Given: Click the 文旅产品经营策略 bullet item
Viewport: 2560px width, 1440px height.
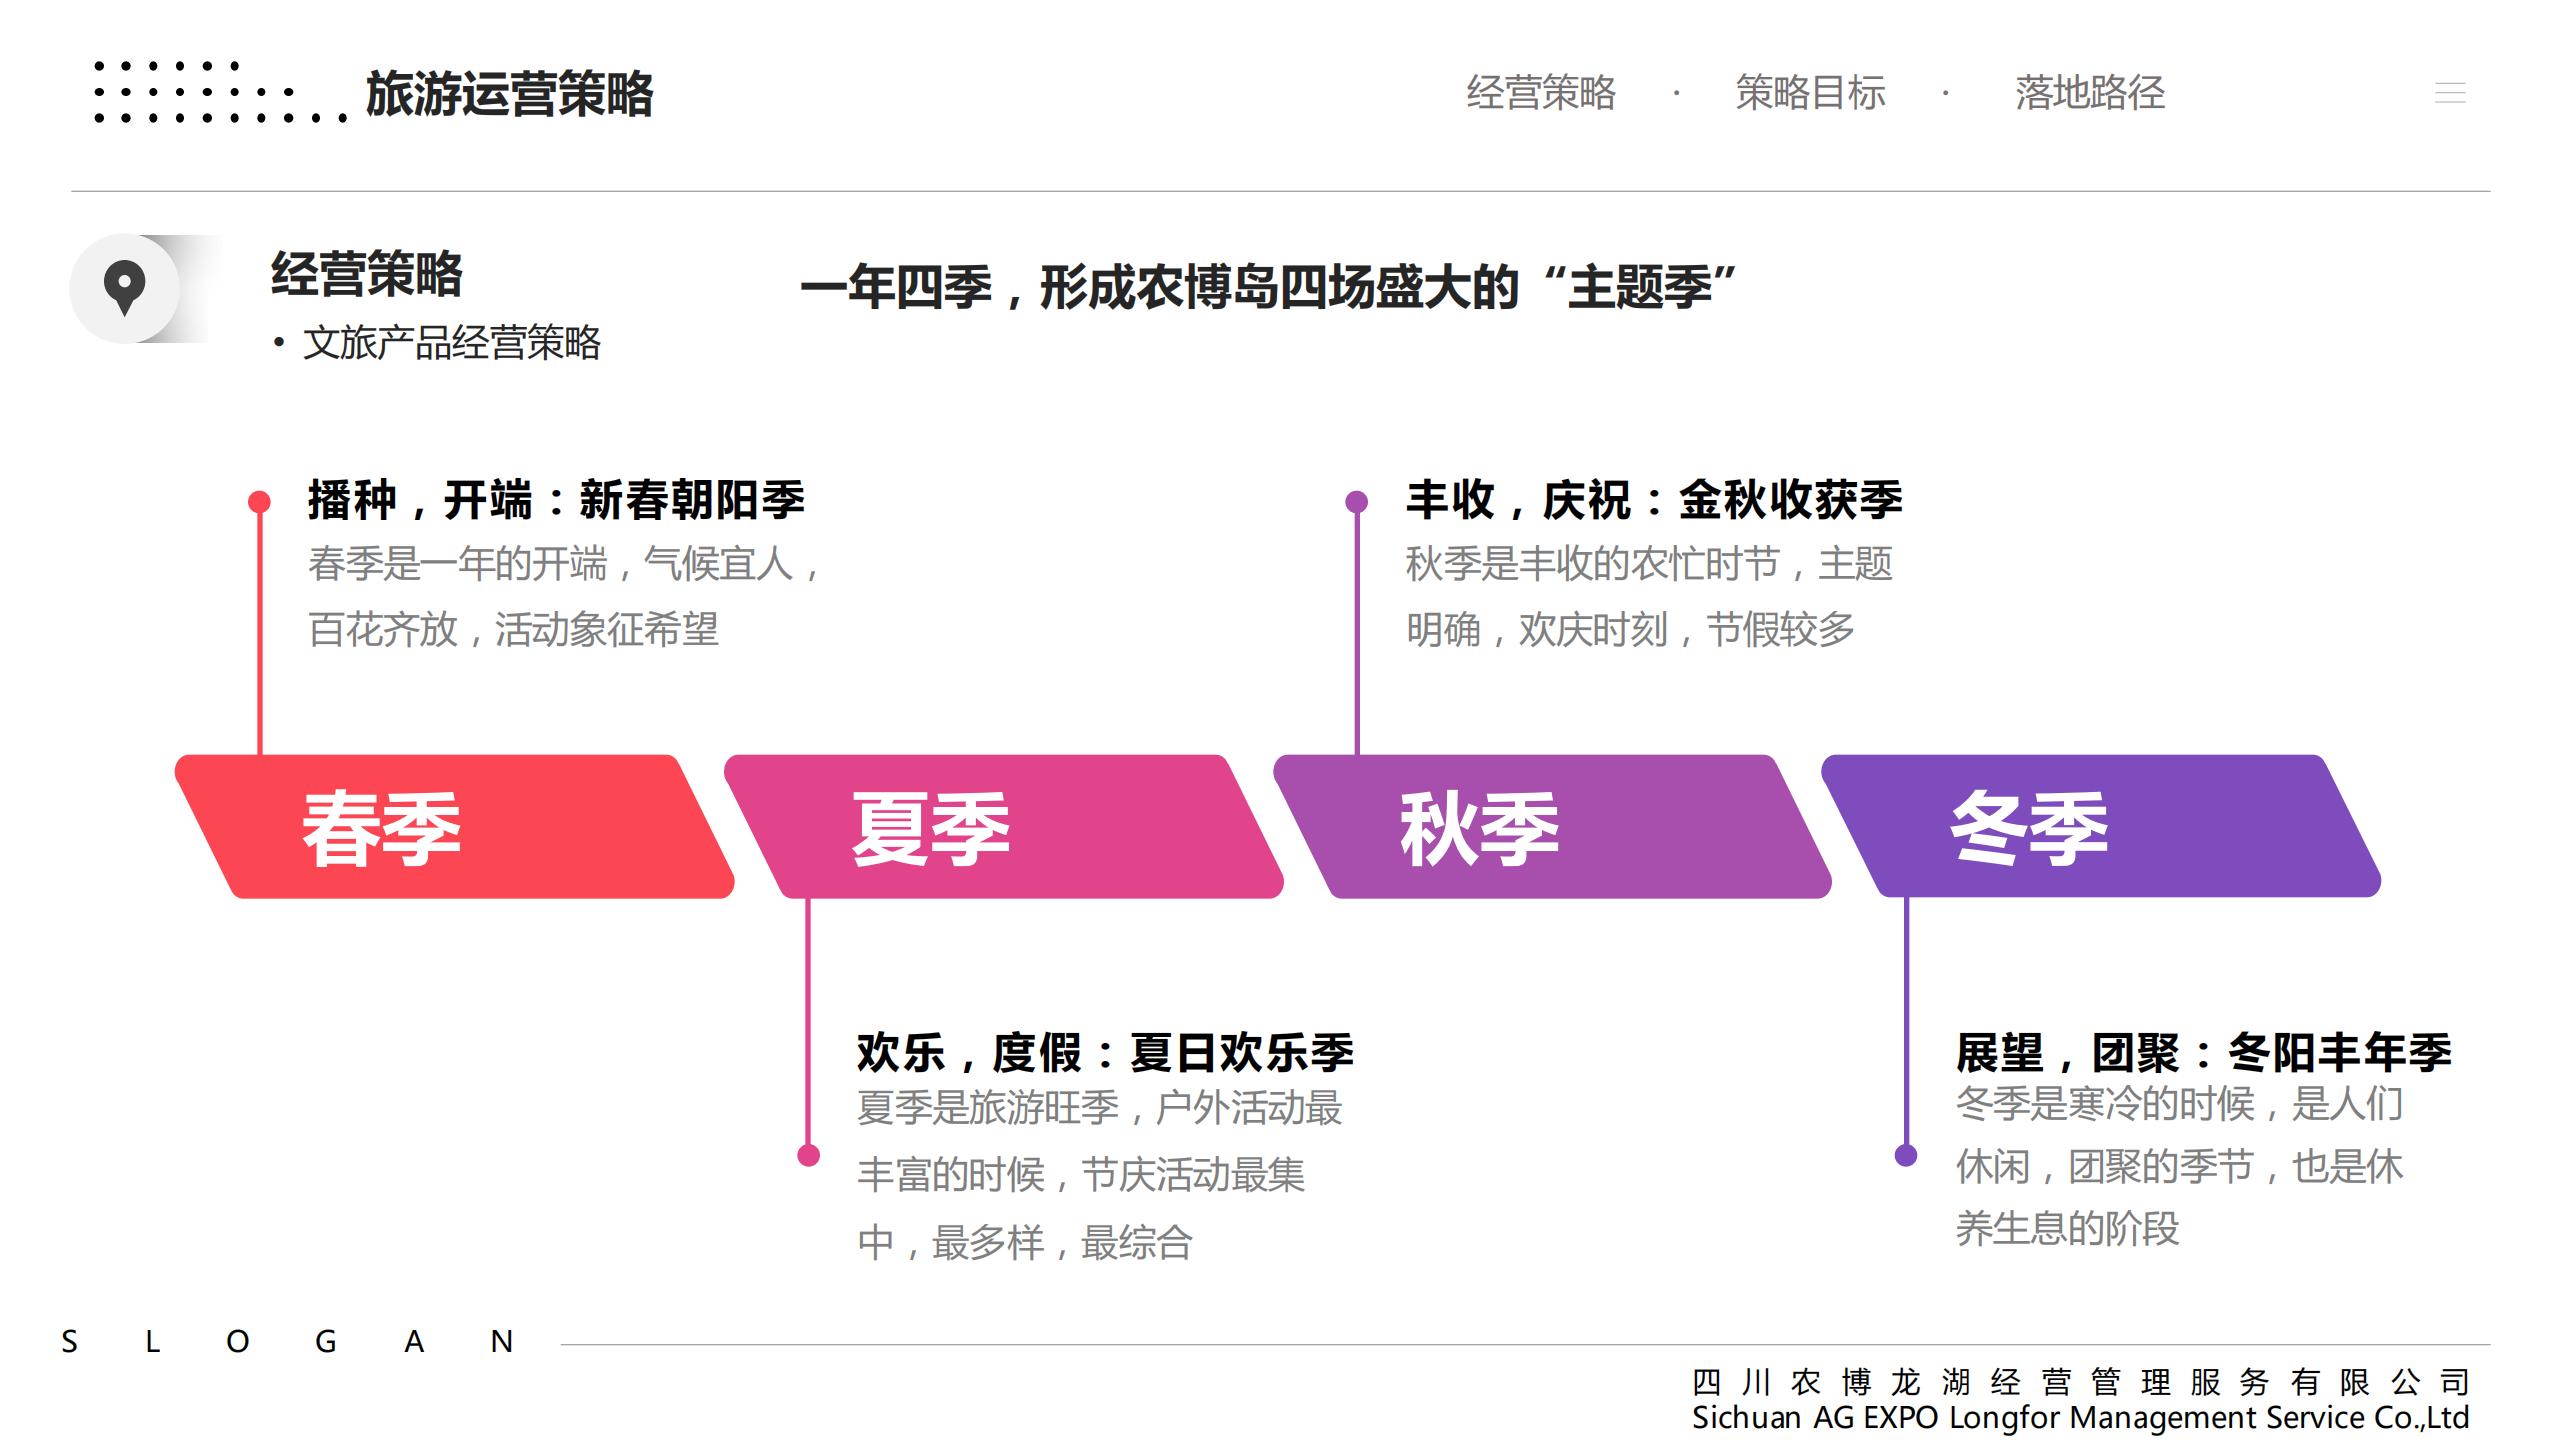Looking at the screenshot, I should pos(451,343).
